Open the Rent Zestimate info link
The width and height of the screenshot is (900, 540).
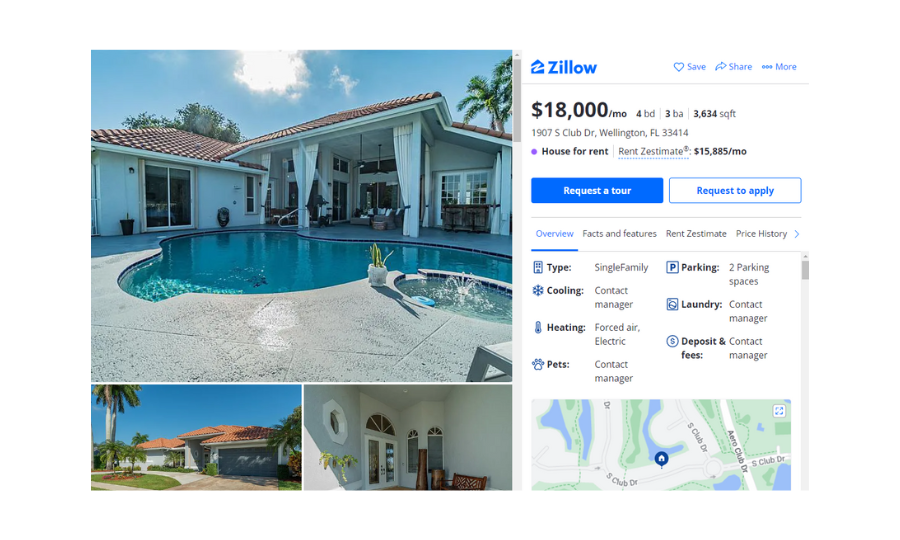[x=653, y=151]
